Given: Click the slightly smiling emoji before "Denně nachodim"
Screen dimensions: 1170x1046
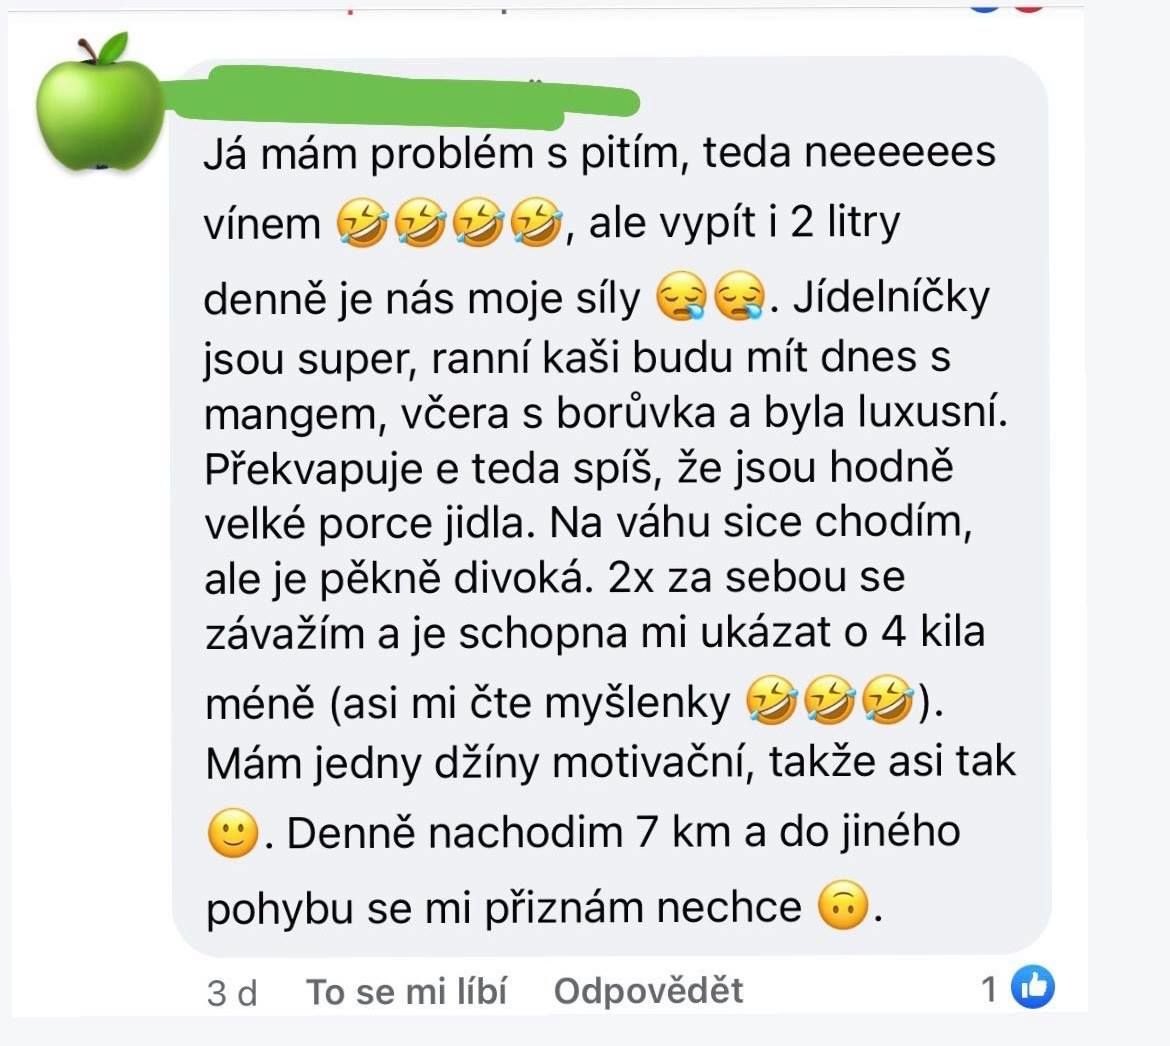Looking at the screenshot, I should coord(233,833).
